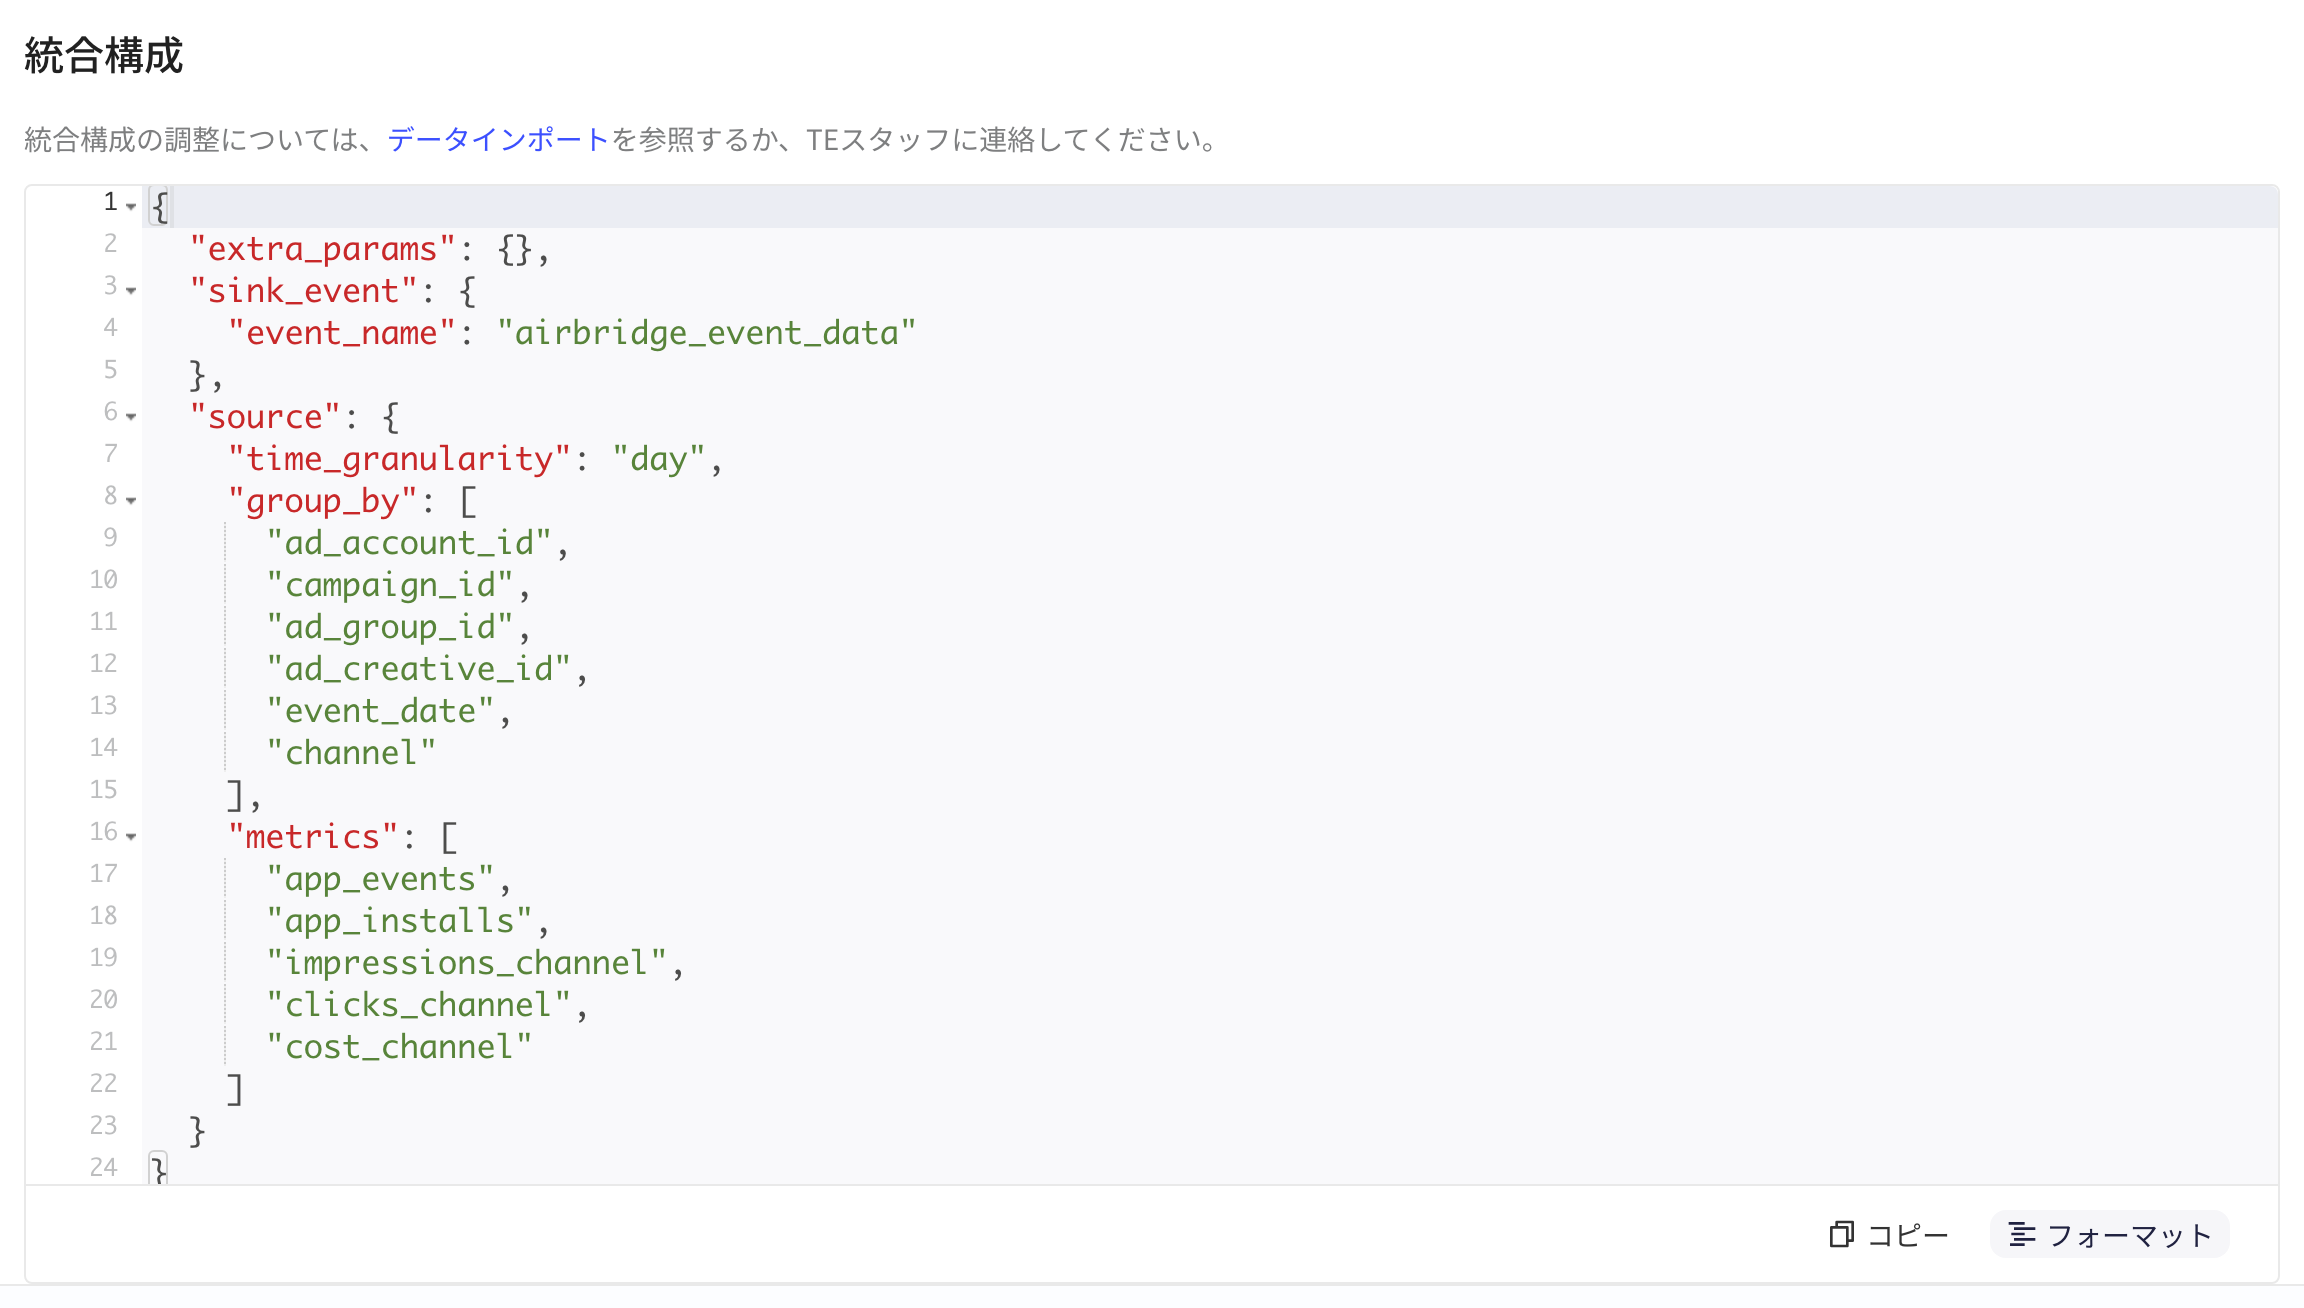Open the データインポート link

[498, 139]
